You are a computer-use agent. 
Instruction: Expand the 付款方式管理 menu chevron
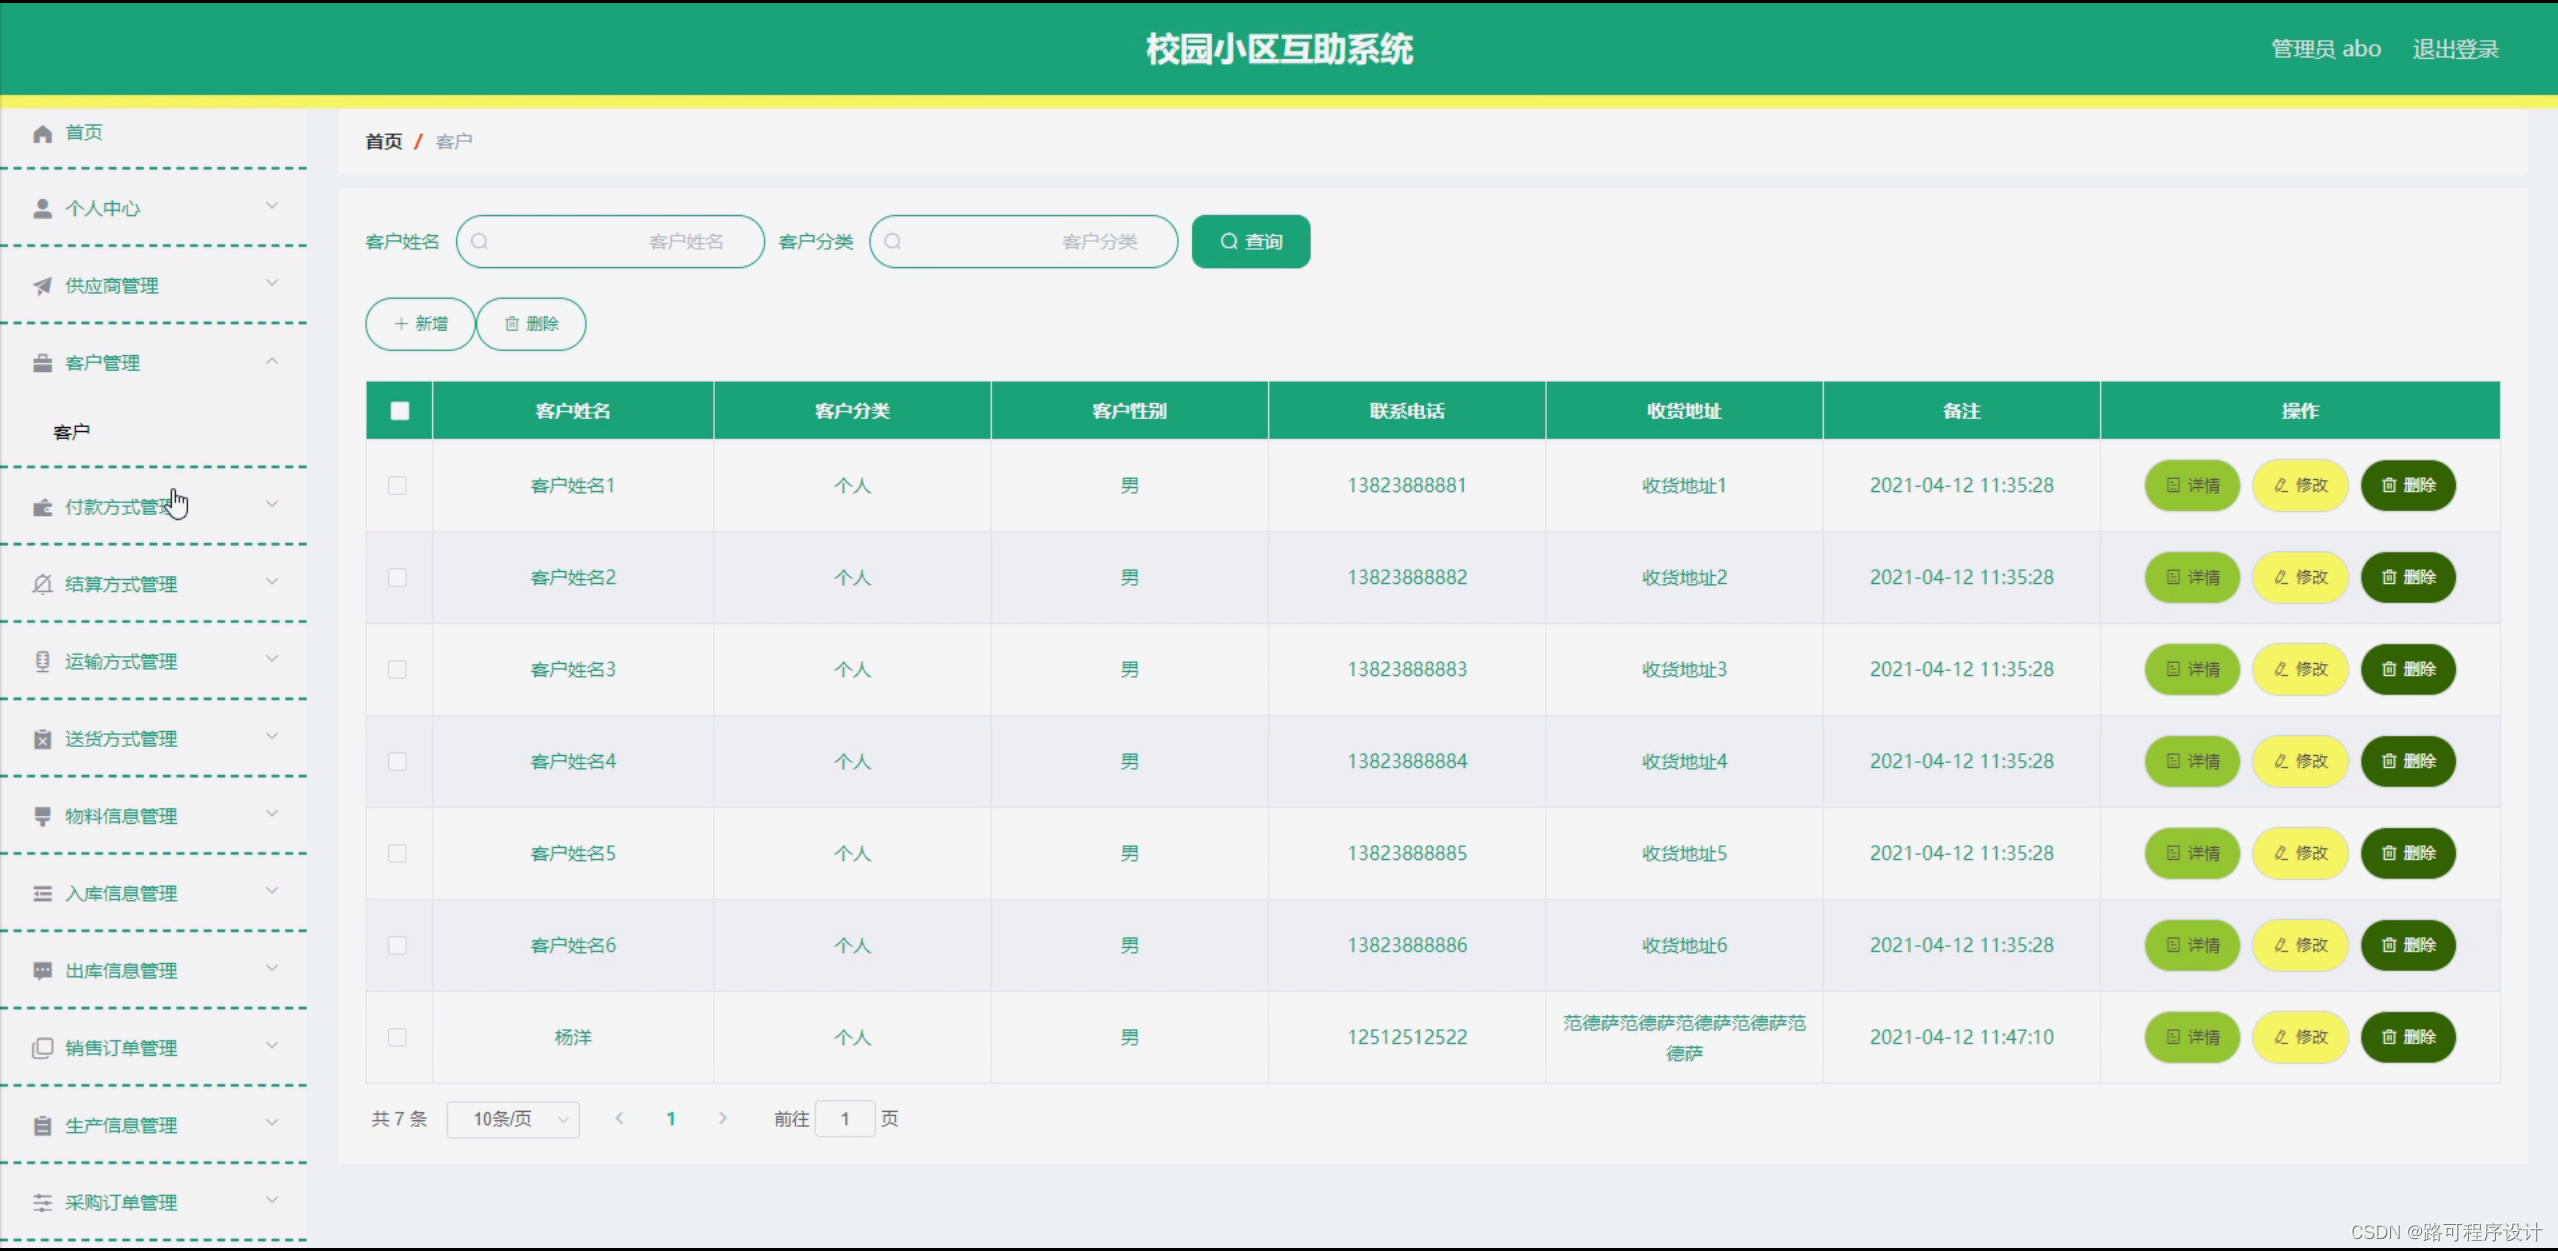tap(272, 505)
